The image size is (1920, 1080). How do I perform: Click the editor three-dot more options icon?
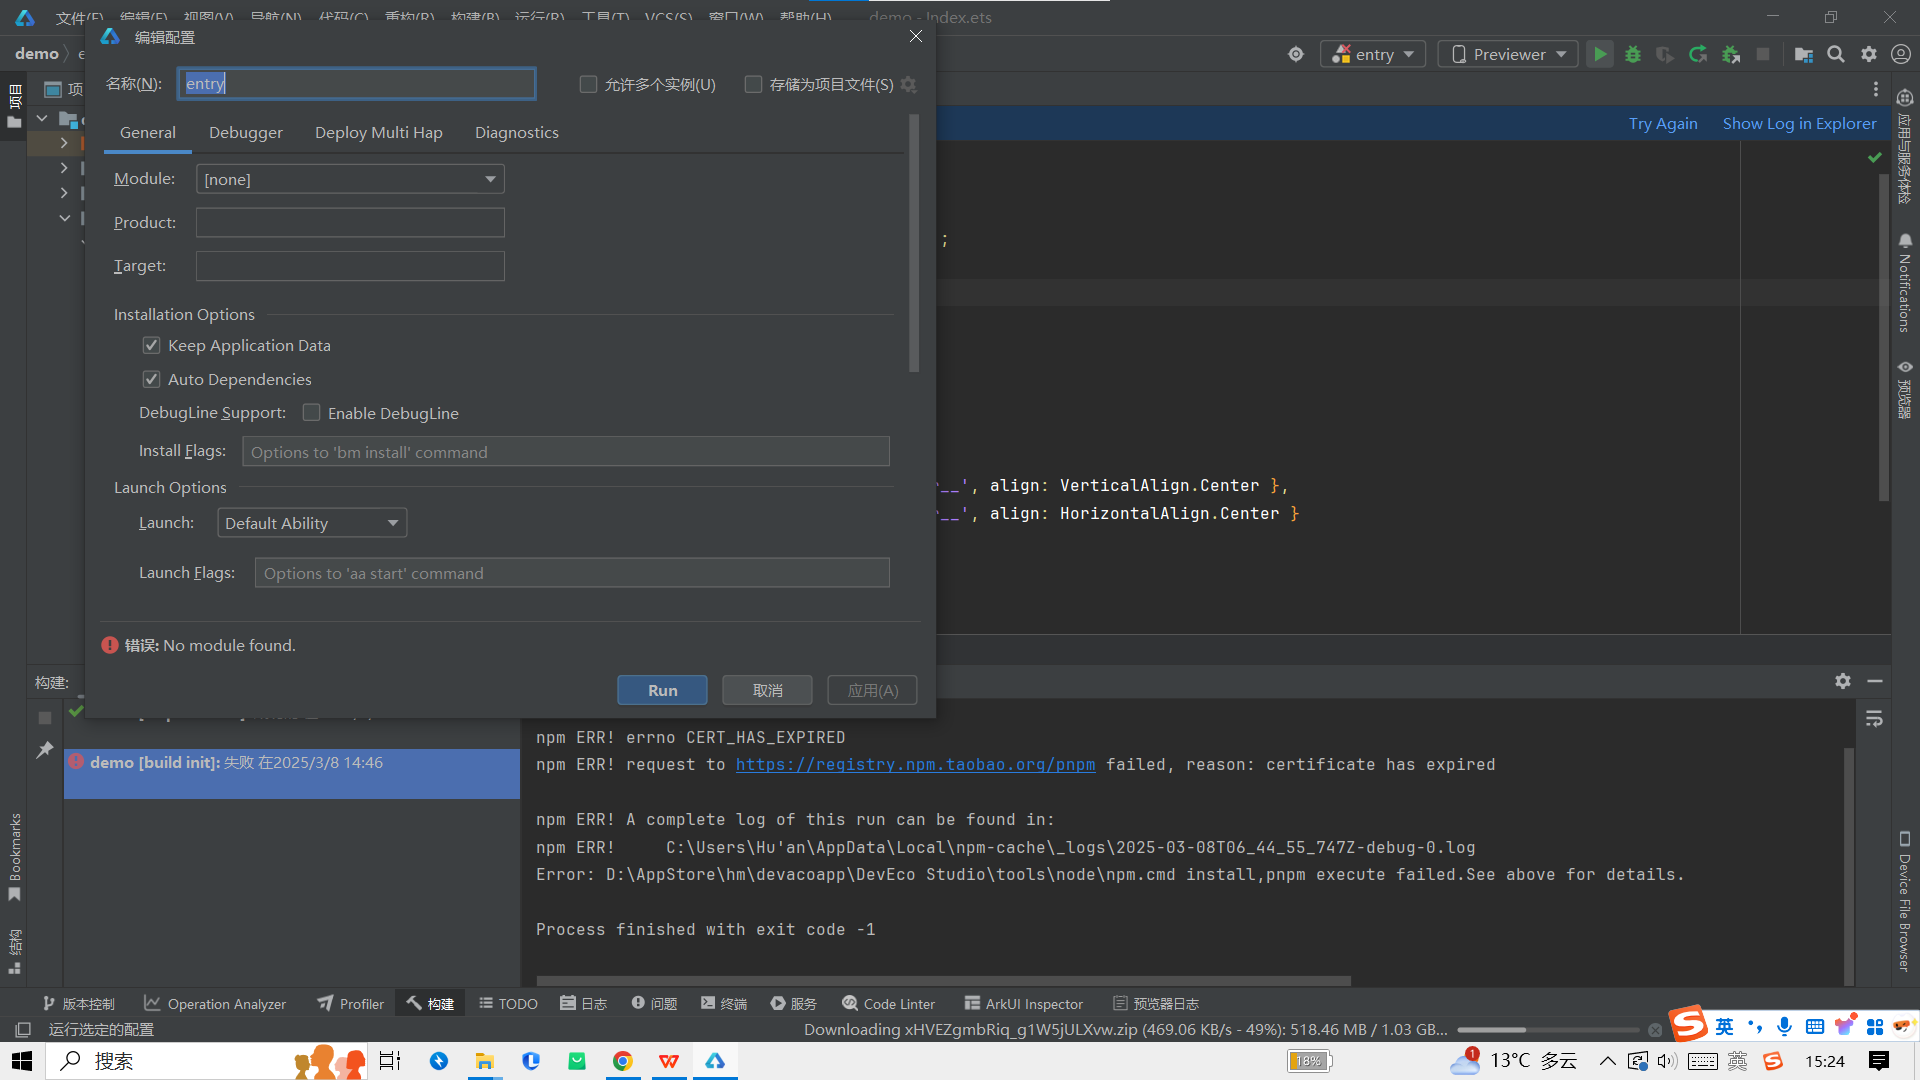[1876, 89]
